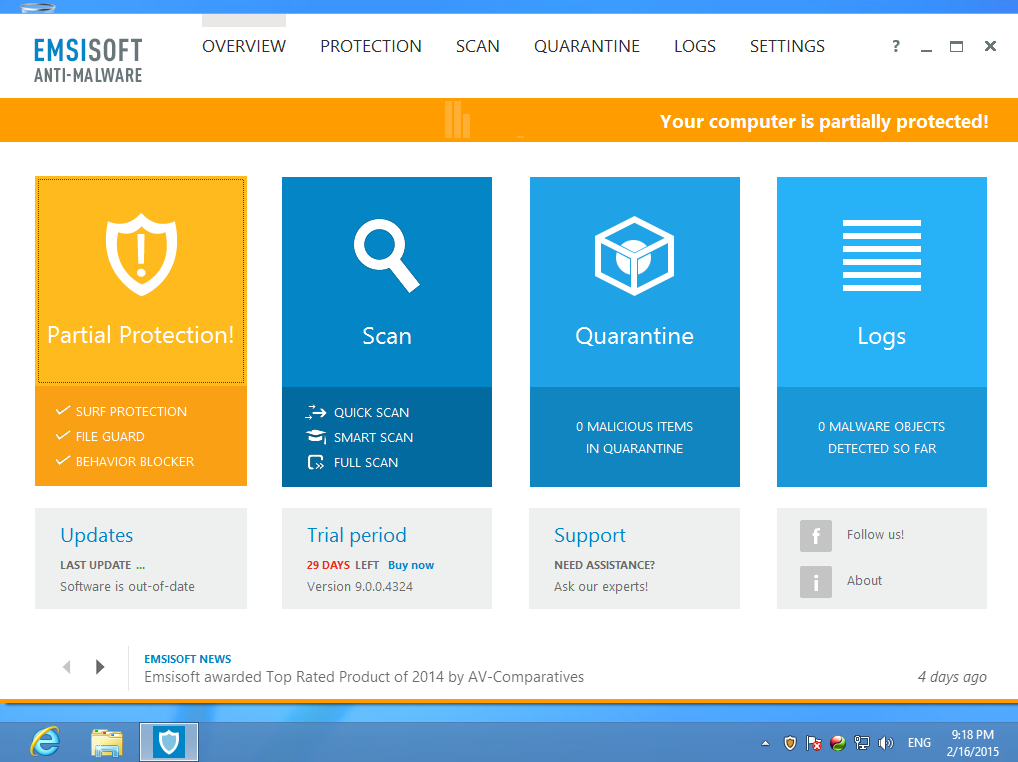The image size is (1018, 762).
Task: Click the info icon next to About
Action: [815, 582]
